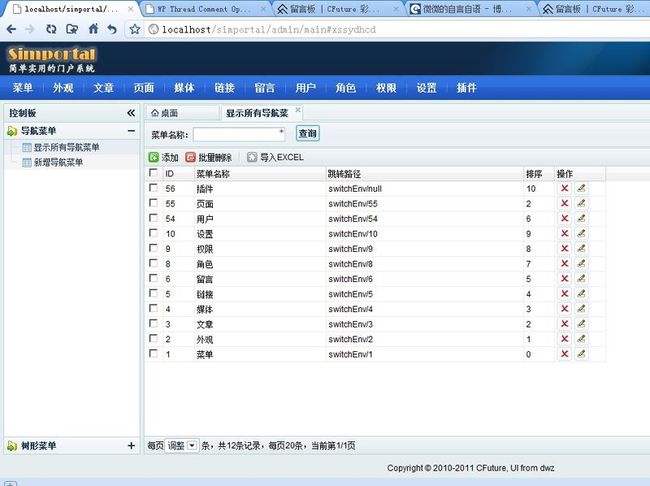Check the box for row ID 56

pyautogui.click(x=153, y=188)
